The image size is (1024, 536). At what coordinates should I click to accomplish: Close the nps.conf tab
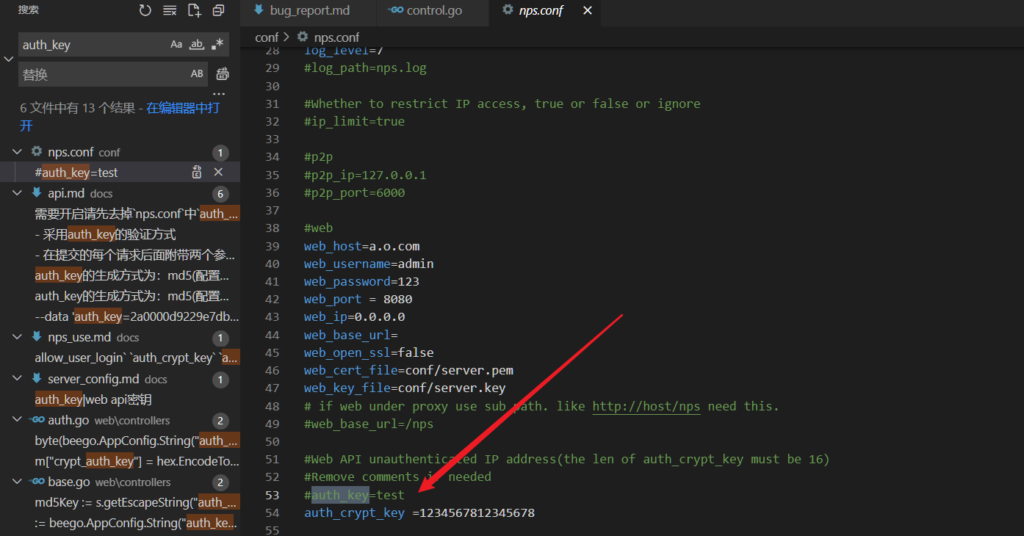pos(588,10)
